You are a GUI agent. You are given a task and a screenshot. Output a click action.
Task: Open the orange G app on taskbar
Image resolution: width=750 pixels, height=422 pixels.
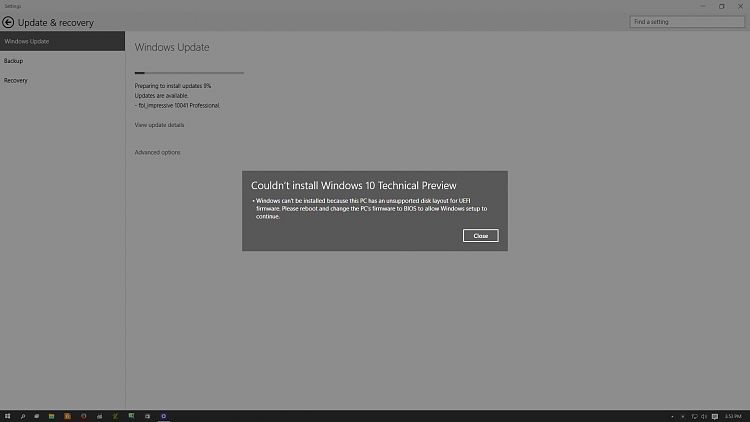coord(67,416)
